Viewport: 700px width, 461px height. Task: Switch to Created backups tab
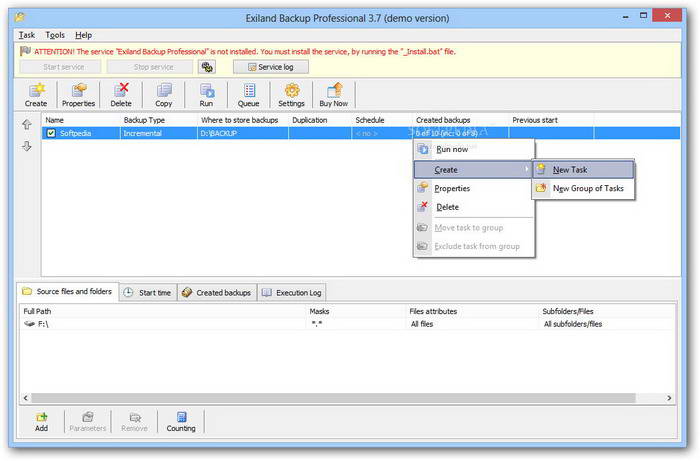click(x=217, y=293)
